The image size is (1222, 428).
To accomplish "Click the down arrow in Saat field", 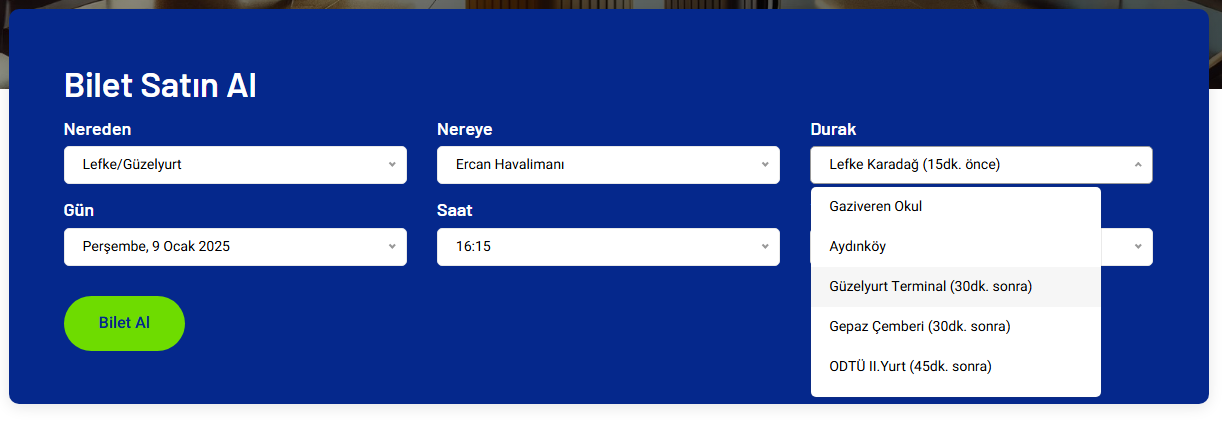I will (x=765, y=247).
